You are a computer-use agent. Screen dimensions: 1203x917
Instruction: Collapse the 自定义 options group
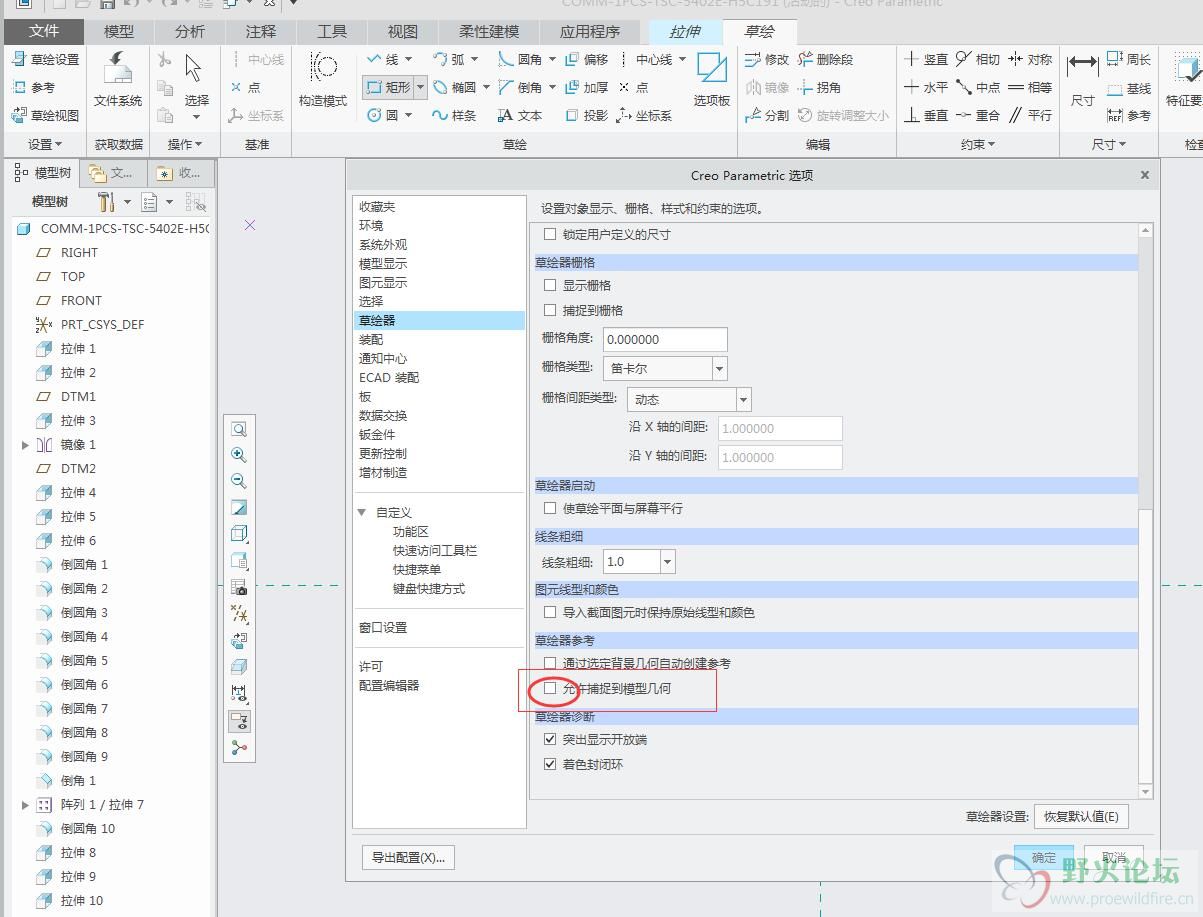[x=362, y=512]
